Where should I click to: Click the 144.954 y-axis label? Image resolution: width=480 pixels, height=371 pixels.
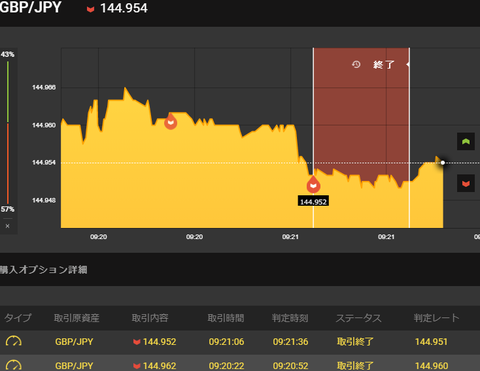[44, 162]
